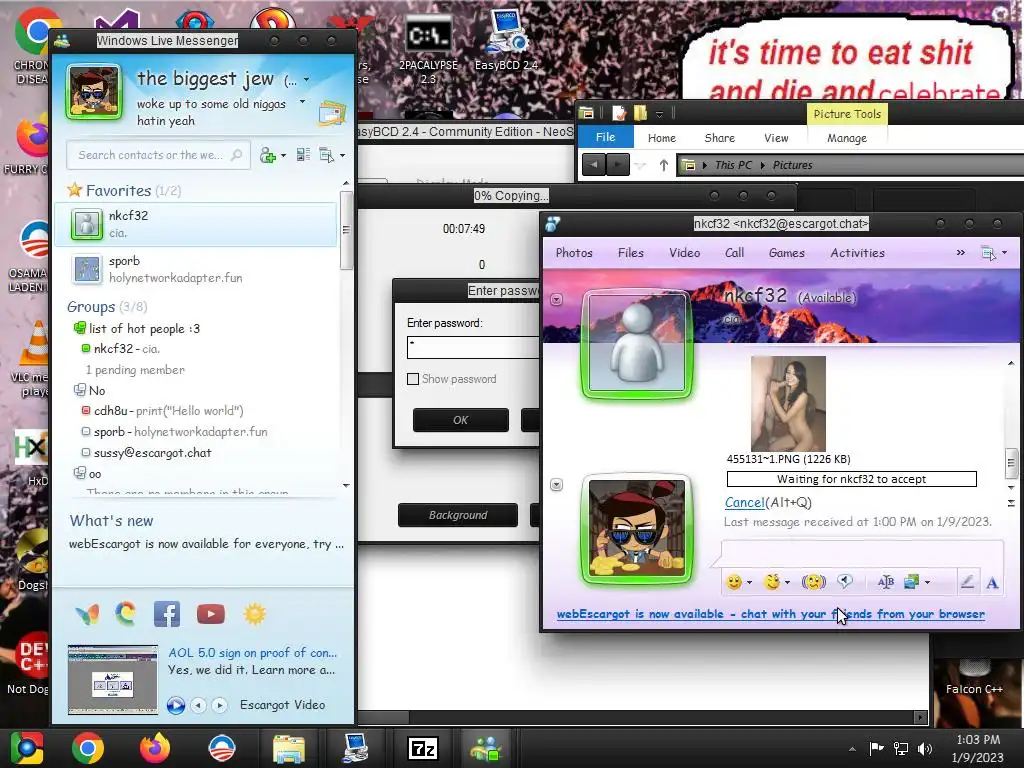The image size is (1024, 768).
Task: Click the contact list layout icon
Action: click(303, 155)
